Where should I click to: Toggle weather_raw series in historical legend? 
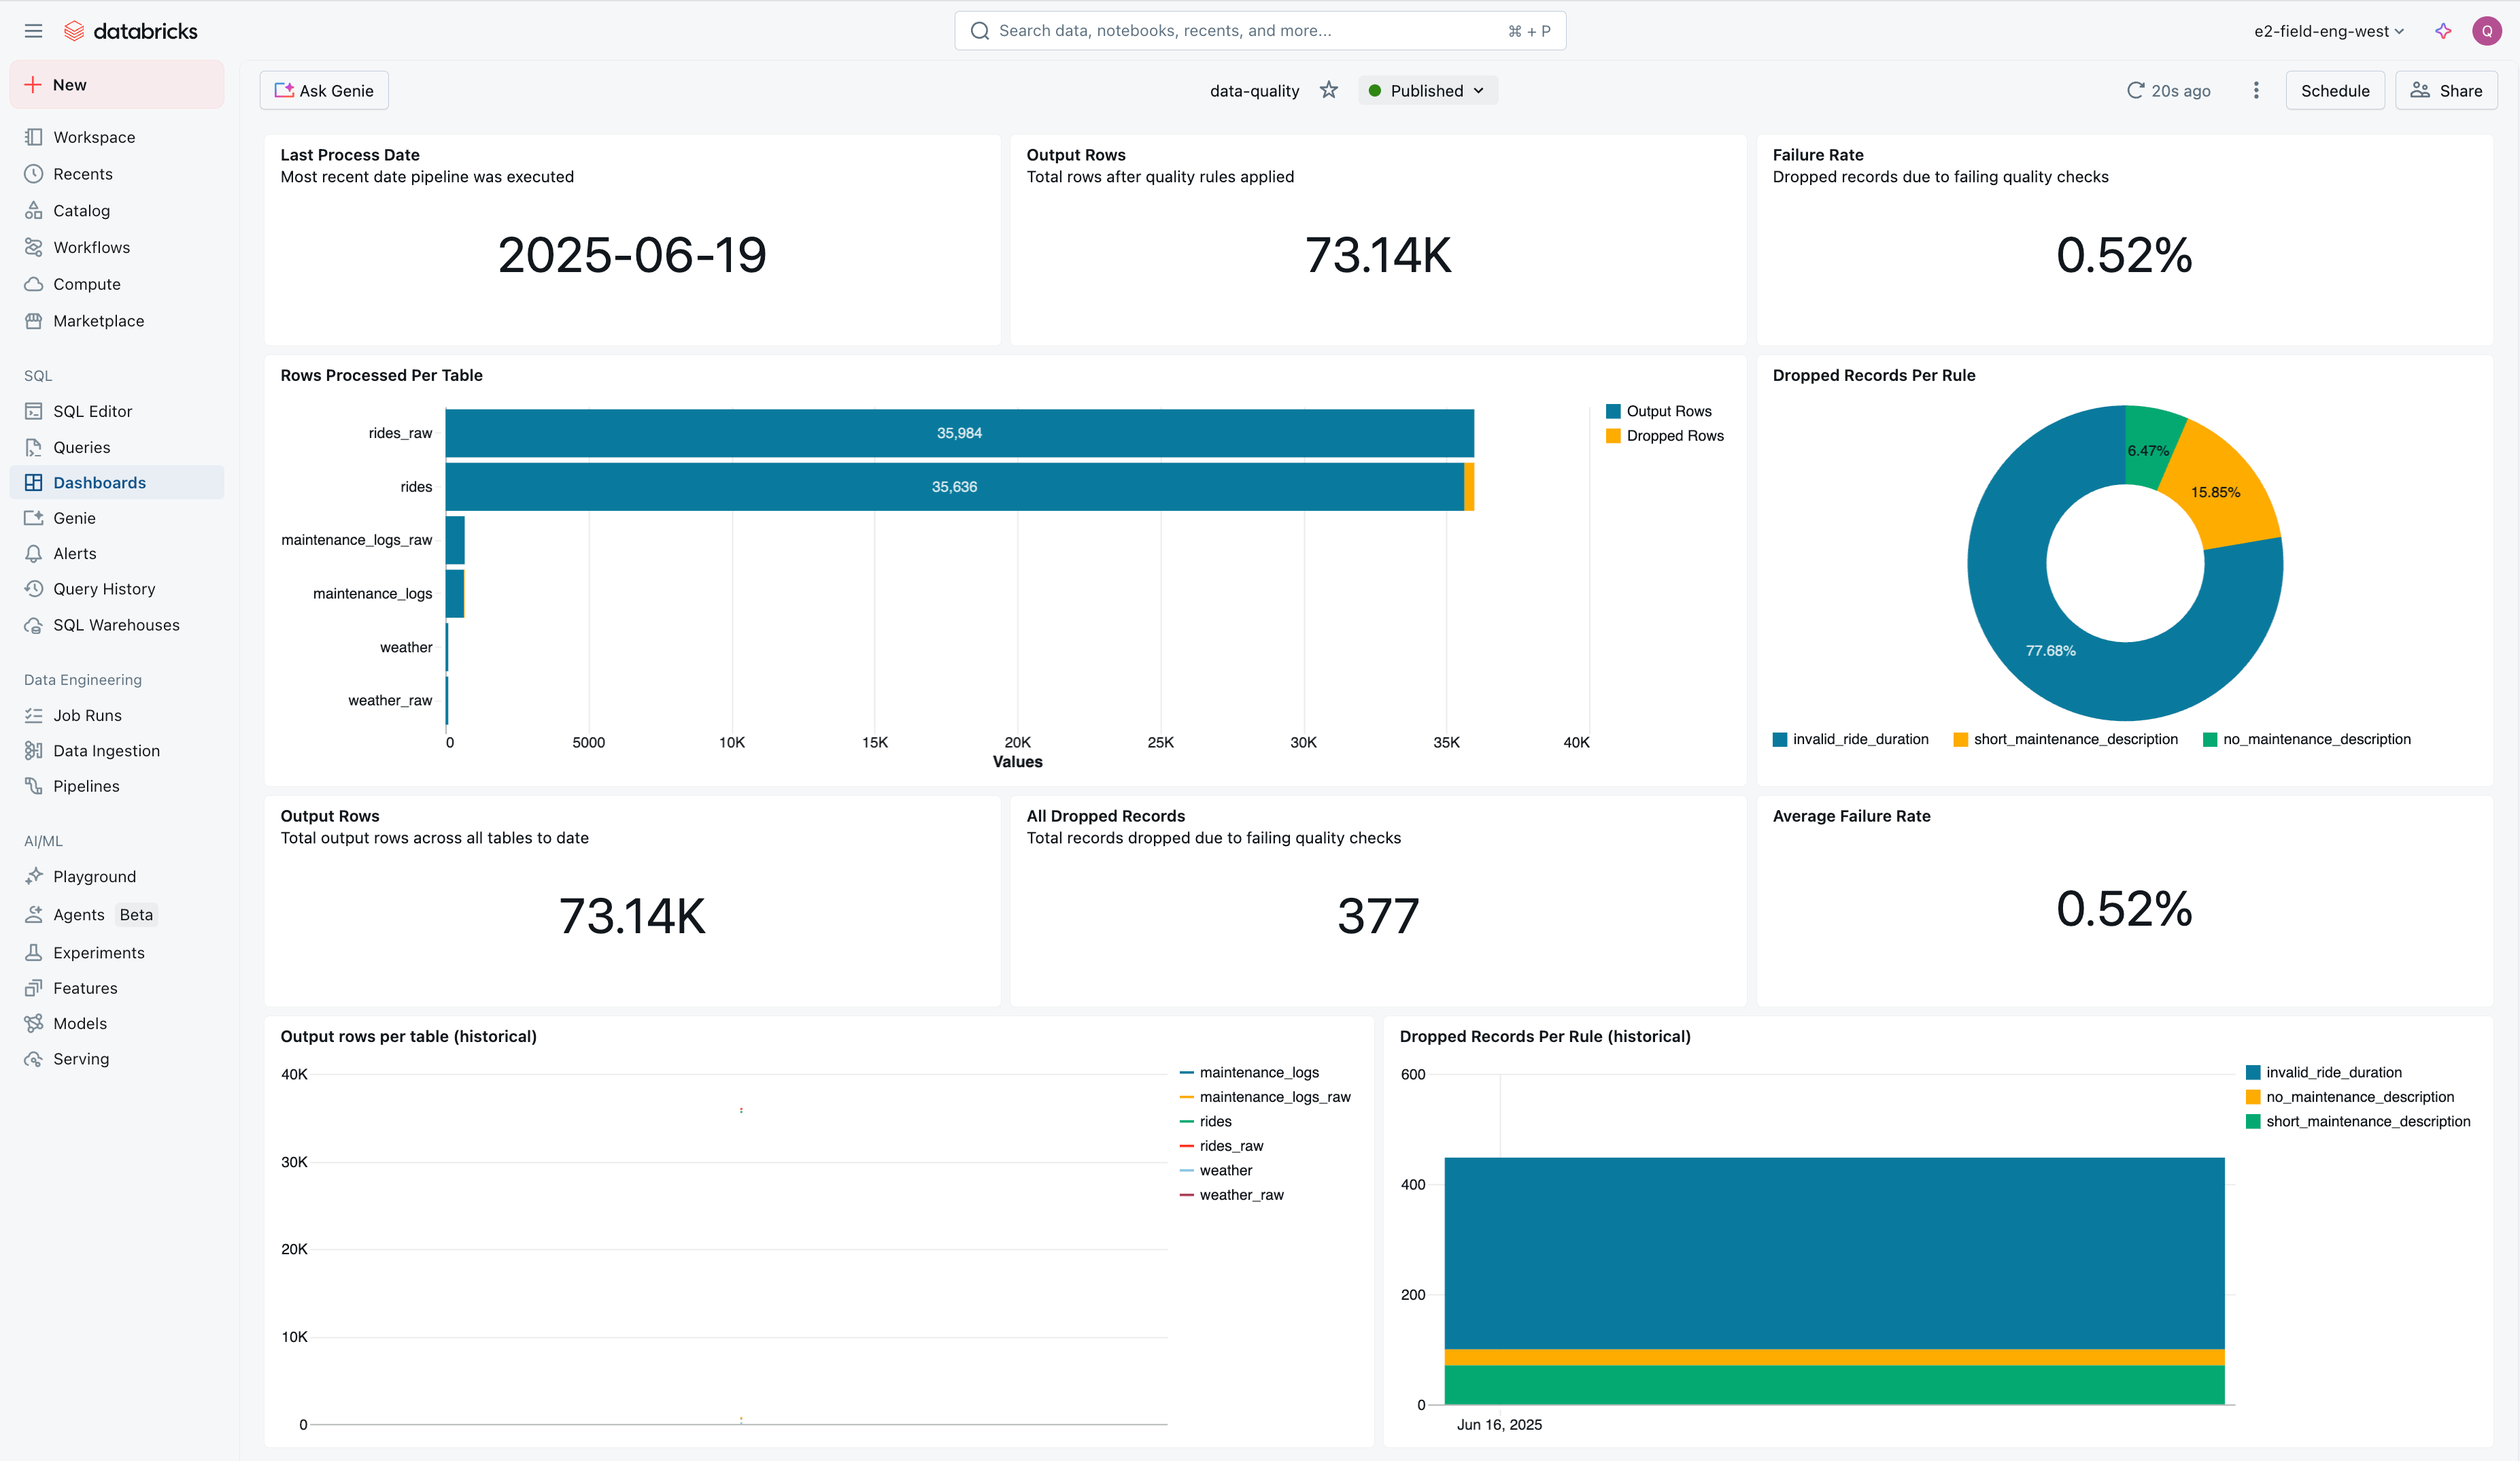pos(1232,1195)
